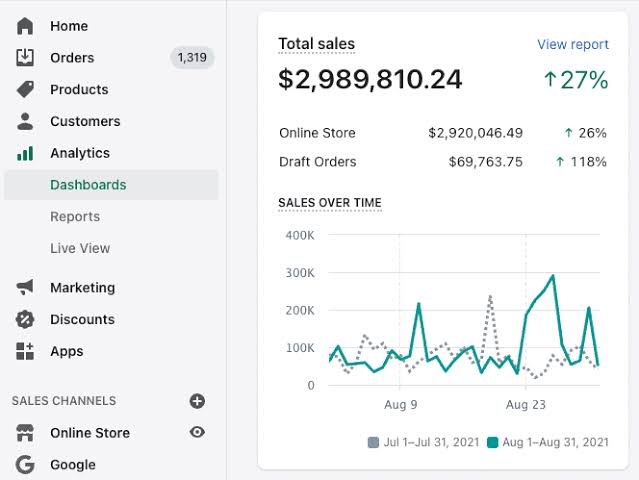Click the Customers person icon
The image size is (639, 480).
point(25,121)
